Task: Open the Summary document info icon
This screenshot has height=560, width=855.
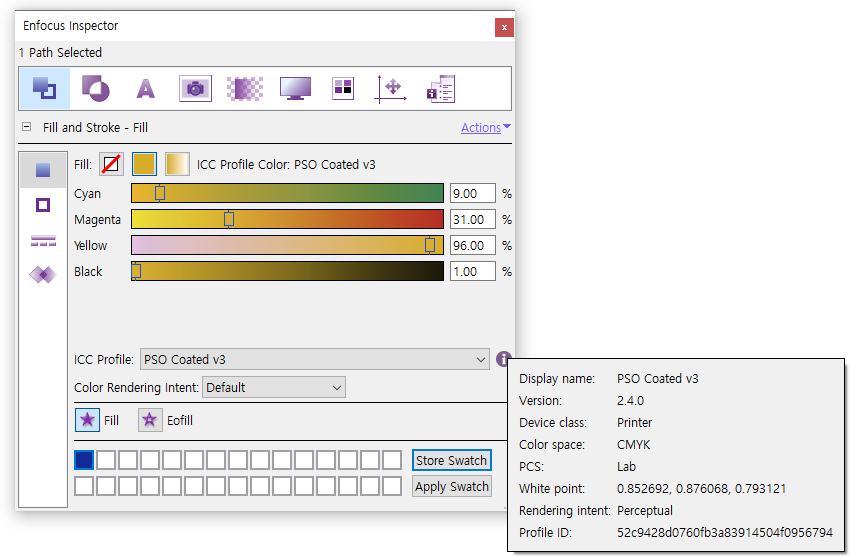Action: point(441,89)
